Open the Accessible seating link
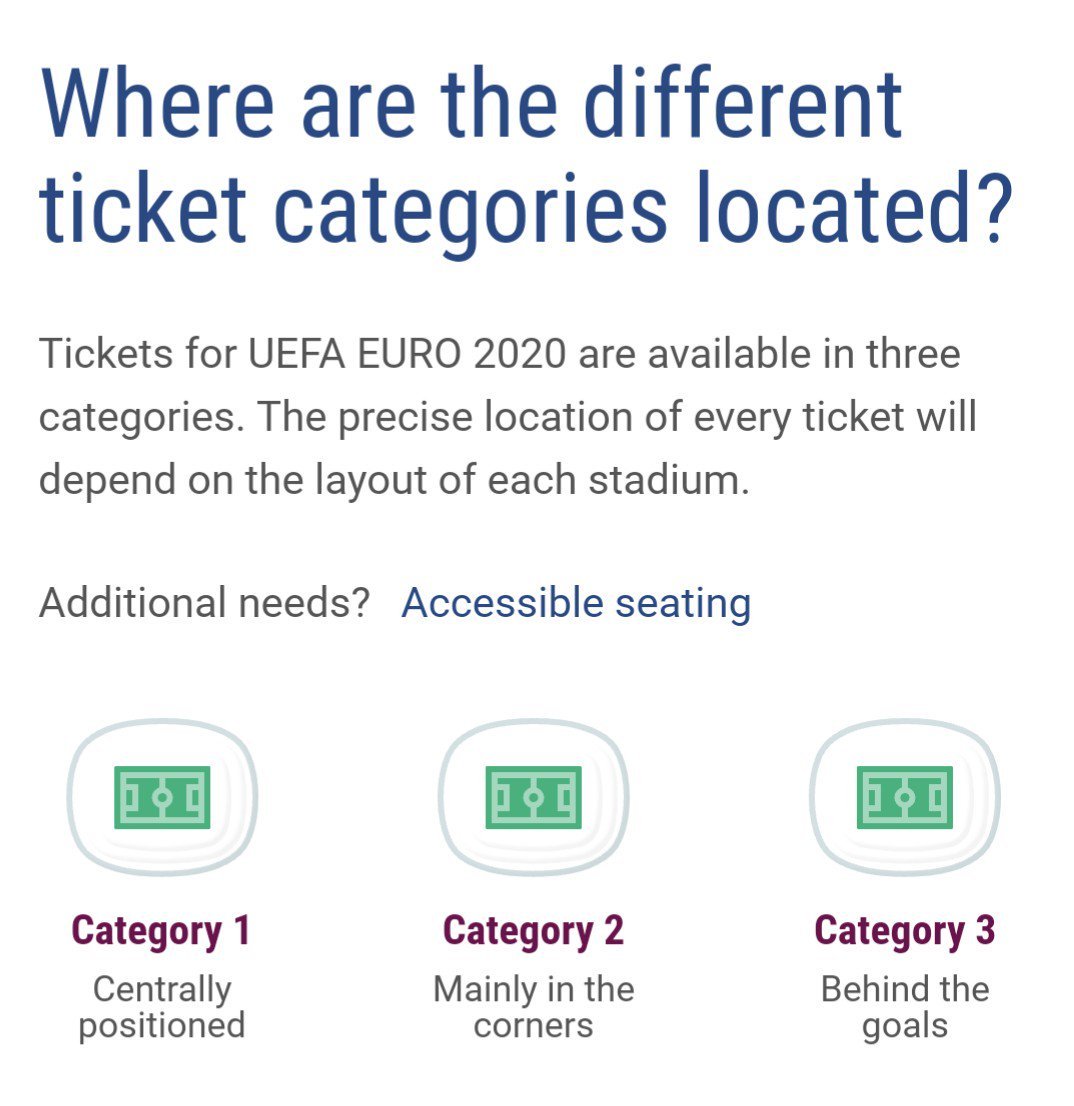This screenshot has width=1074, height=1106. pos(576,604)
